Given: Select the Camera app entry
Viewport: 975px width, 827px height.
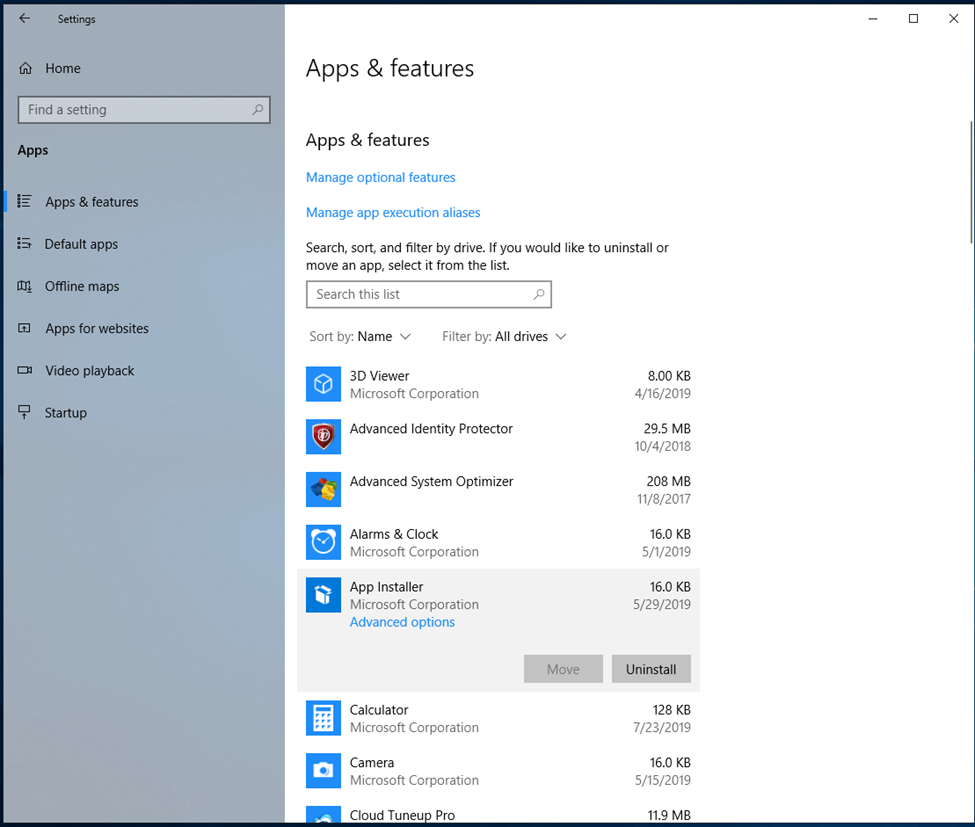Looking at the screenshot, I should tap(372, 763).
